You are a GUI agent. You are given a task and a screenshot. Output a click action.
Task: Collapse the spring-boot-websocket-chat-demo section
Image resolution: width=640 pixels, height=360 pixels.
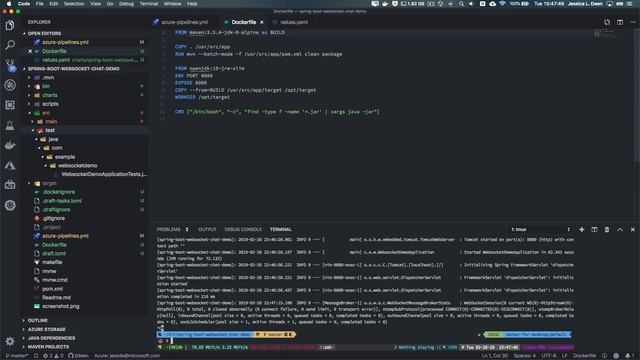[73, 69]
